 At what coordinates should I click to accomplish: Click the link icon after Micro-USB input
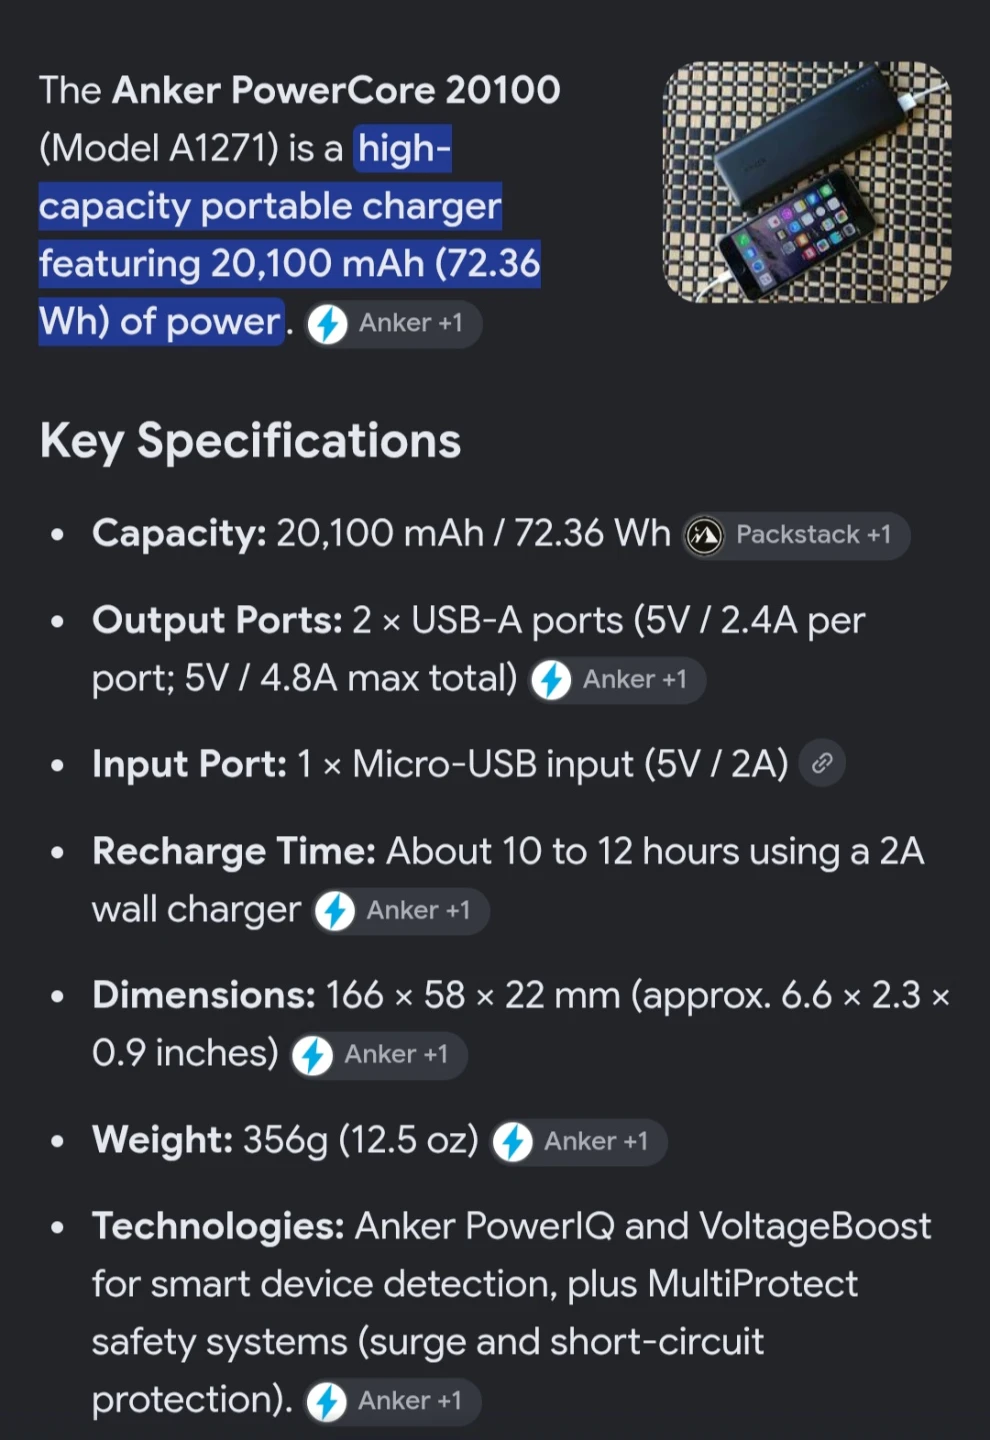click(x=822, y=764)
